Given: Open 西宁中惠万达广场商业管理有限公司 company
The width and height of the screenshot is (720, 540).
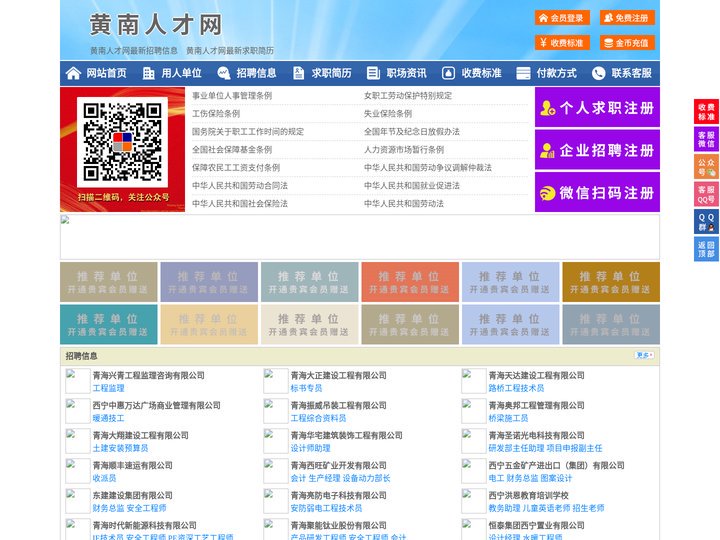Looking at the screenshot, I should coord(157,405).
